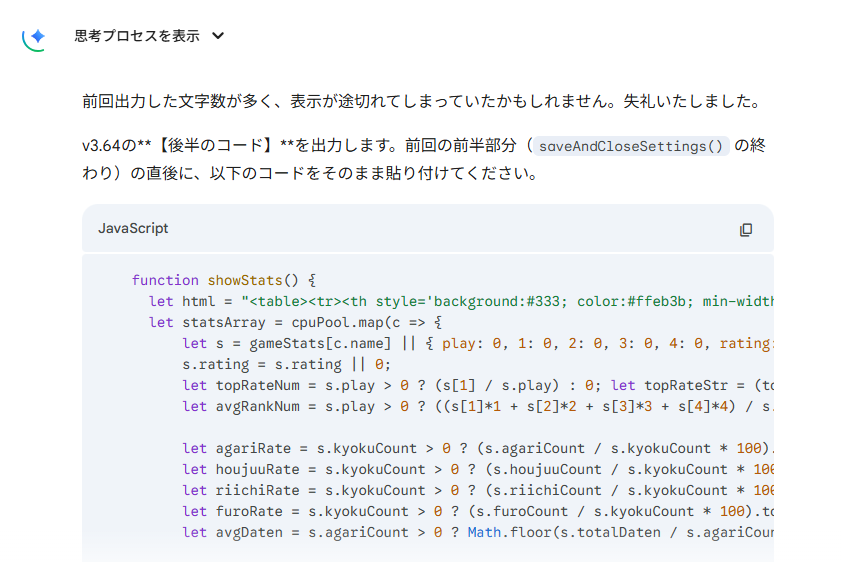Image resolution: width=841 pixels, height=562 pixels.
Task: Click the 'let topRateNum' code line
Action: tap(478, 385)
